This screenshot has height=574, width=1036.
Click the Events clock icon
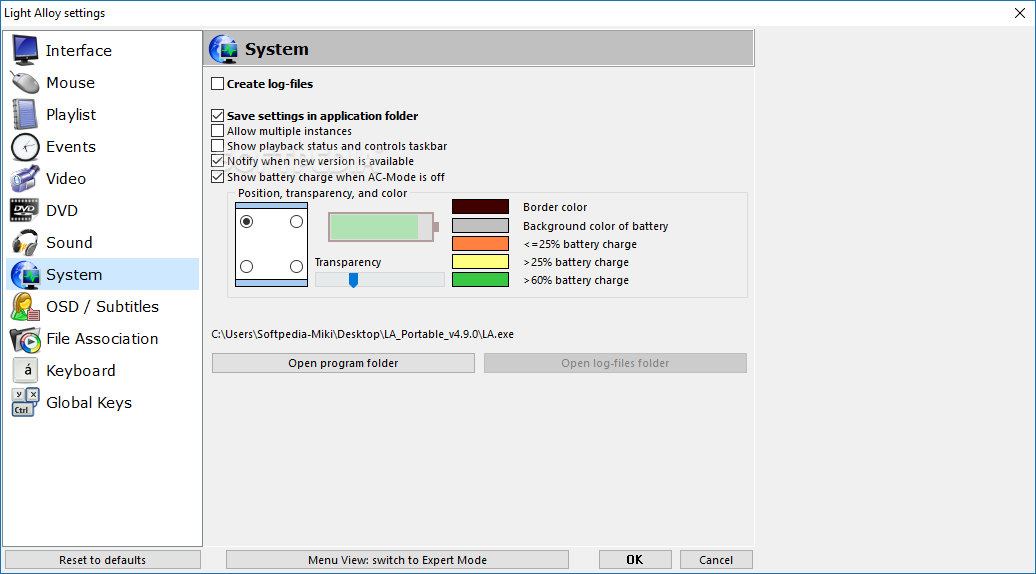[x=25, y=147]
